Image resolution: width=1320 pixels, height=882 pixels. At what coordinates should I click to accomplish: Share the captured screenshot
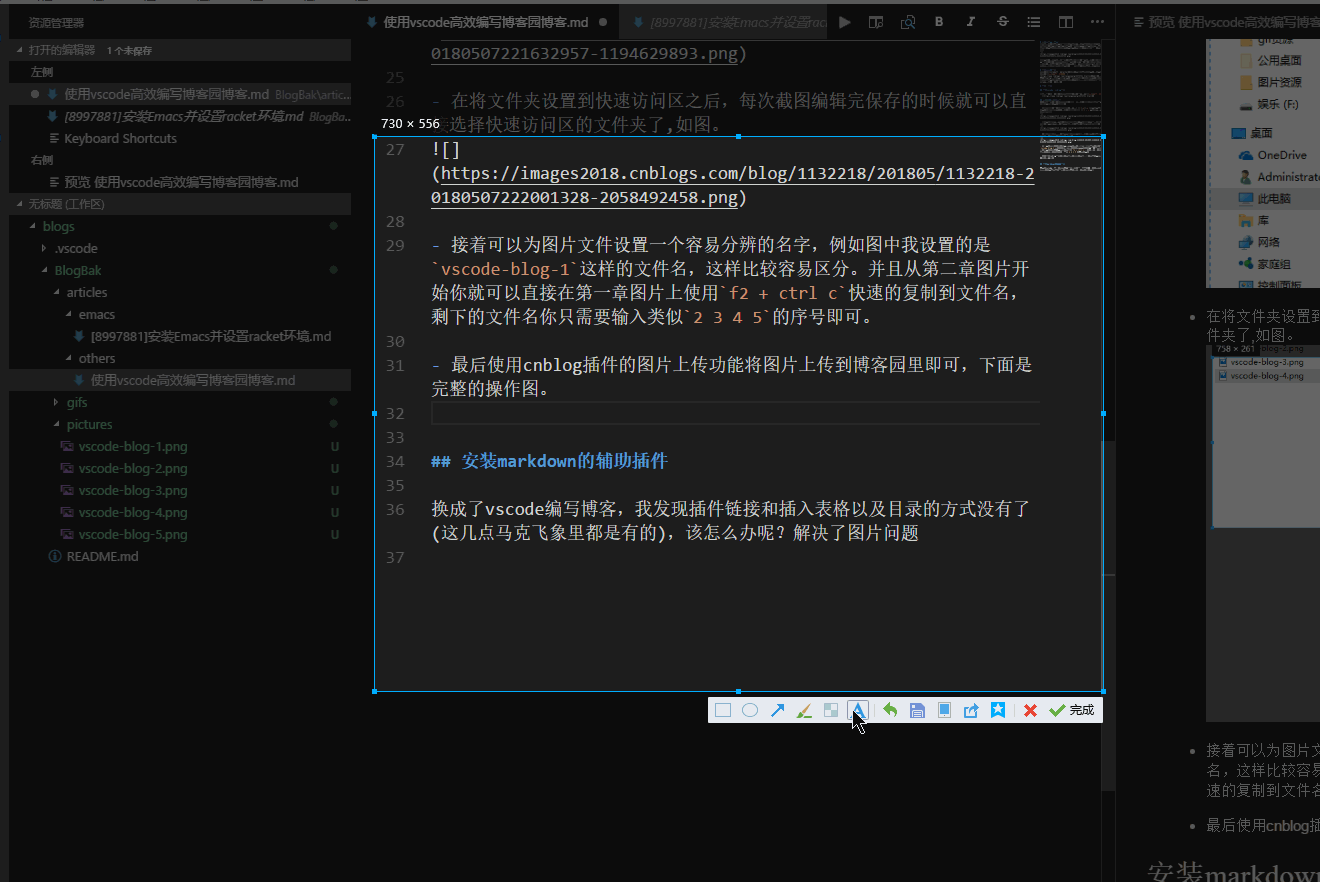coord(971,710)
